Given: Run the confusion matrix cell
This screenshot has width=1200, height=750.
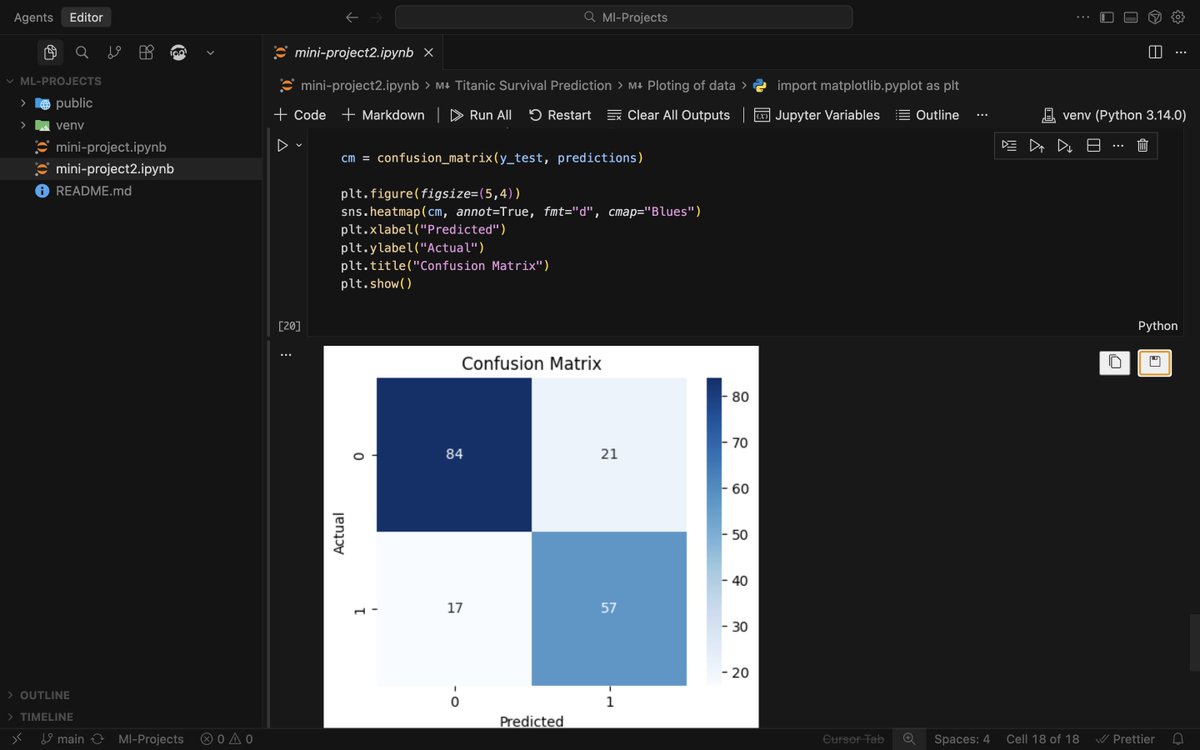Looking at the screenshot, I should (282, 145).
